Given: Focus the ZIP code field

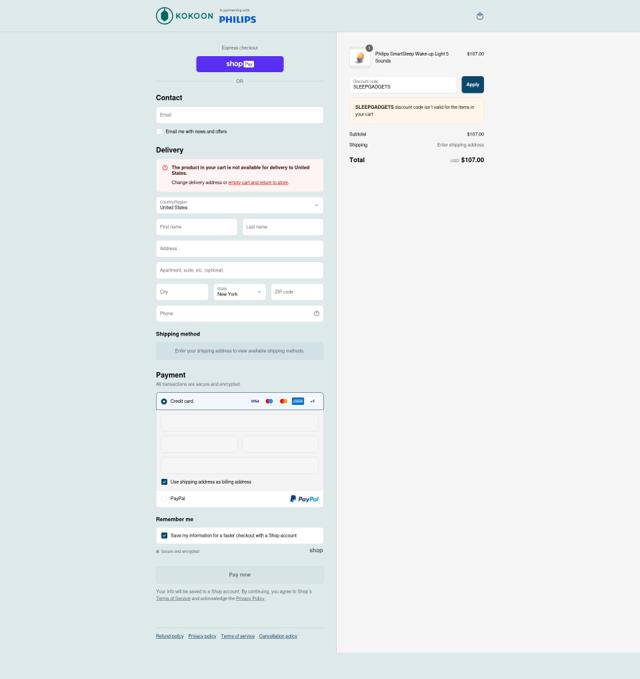Looking at the screenshot, I should 297,292.
